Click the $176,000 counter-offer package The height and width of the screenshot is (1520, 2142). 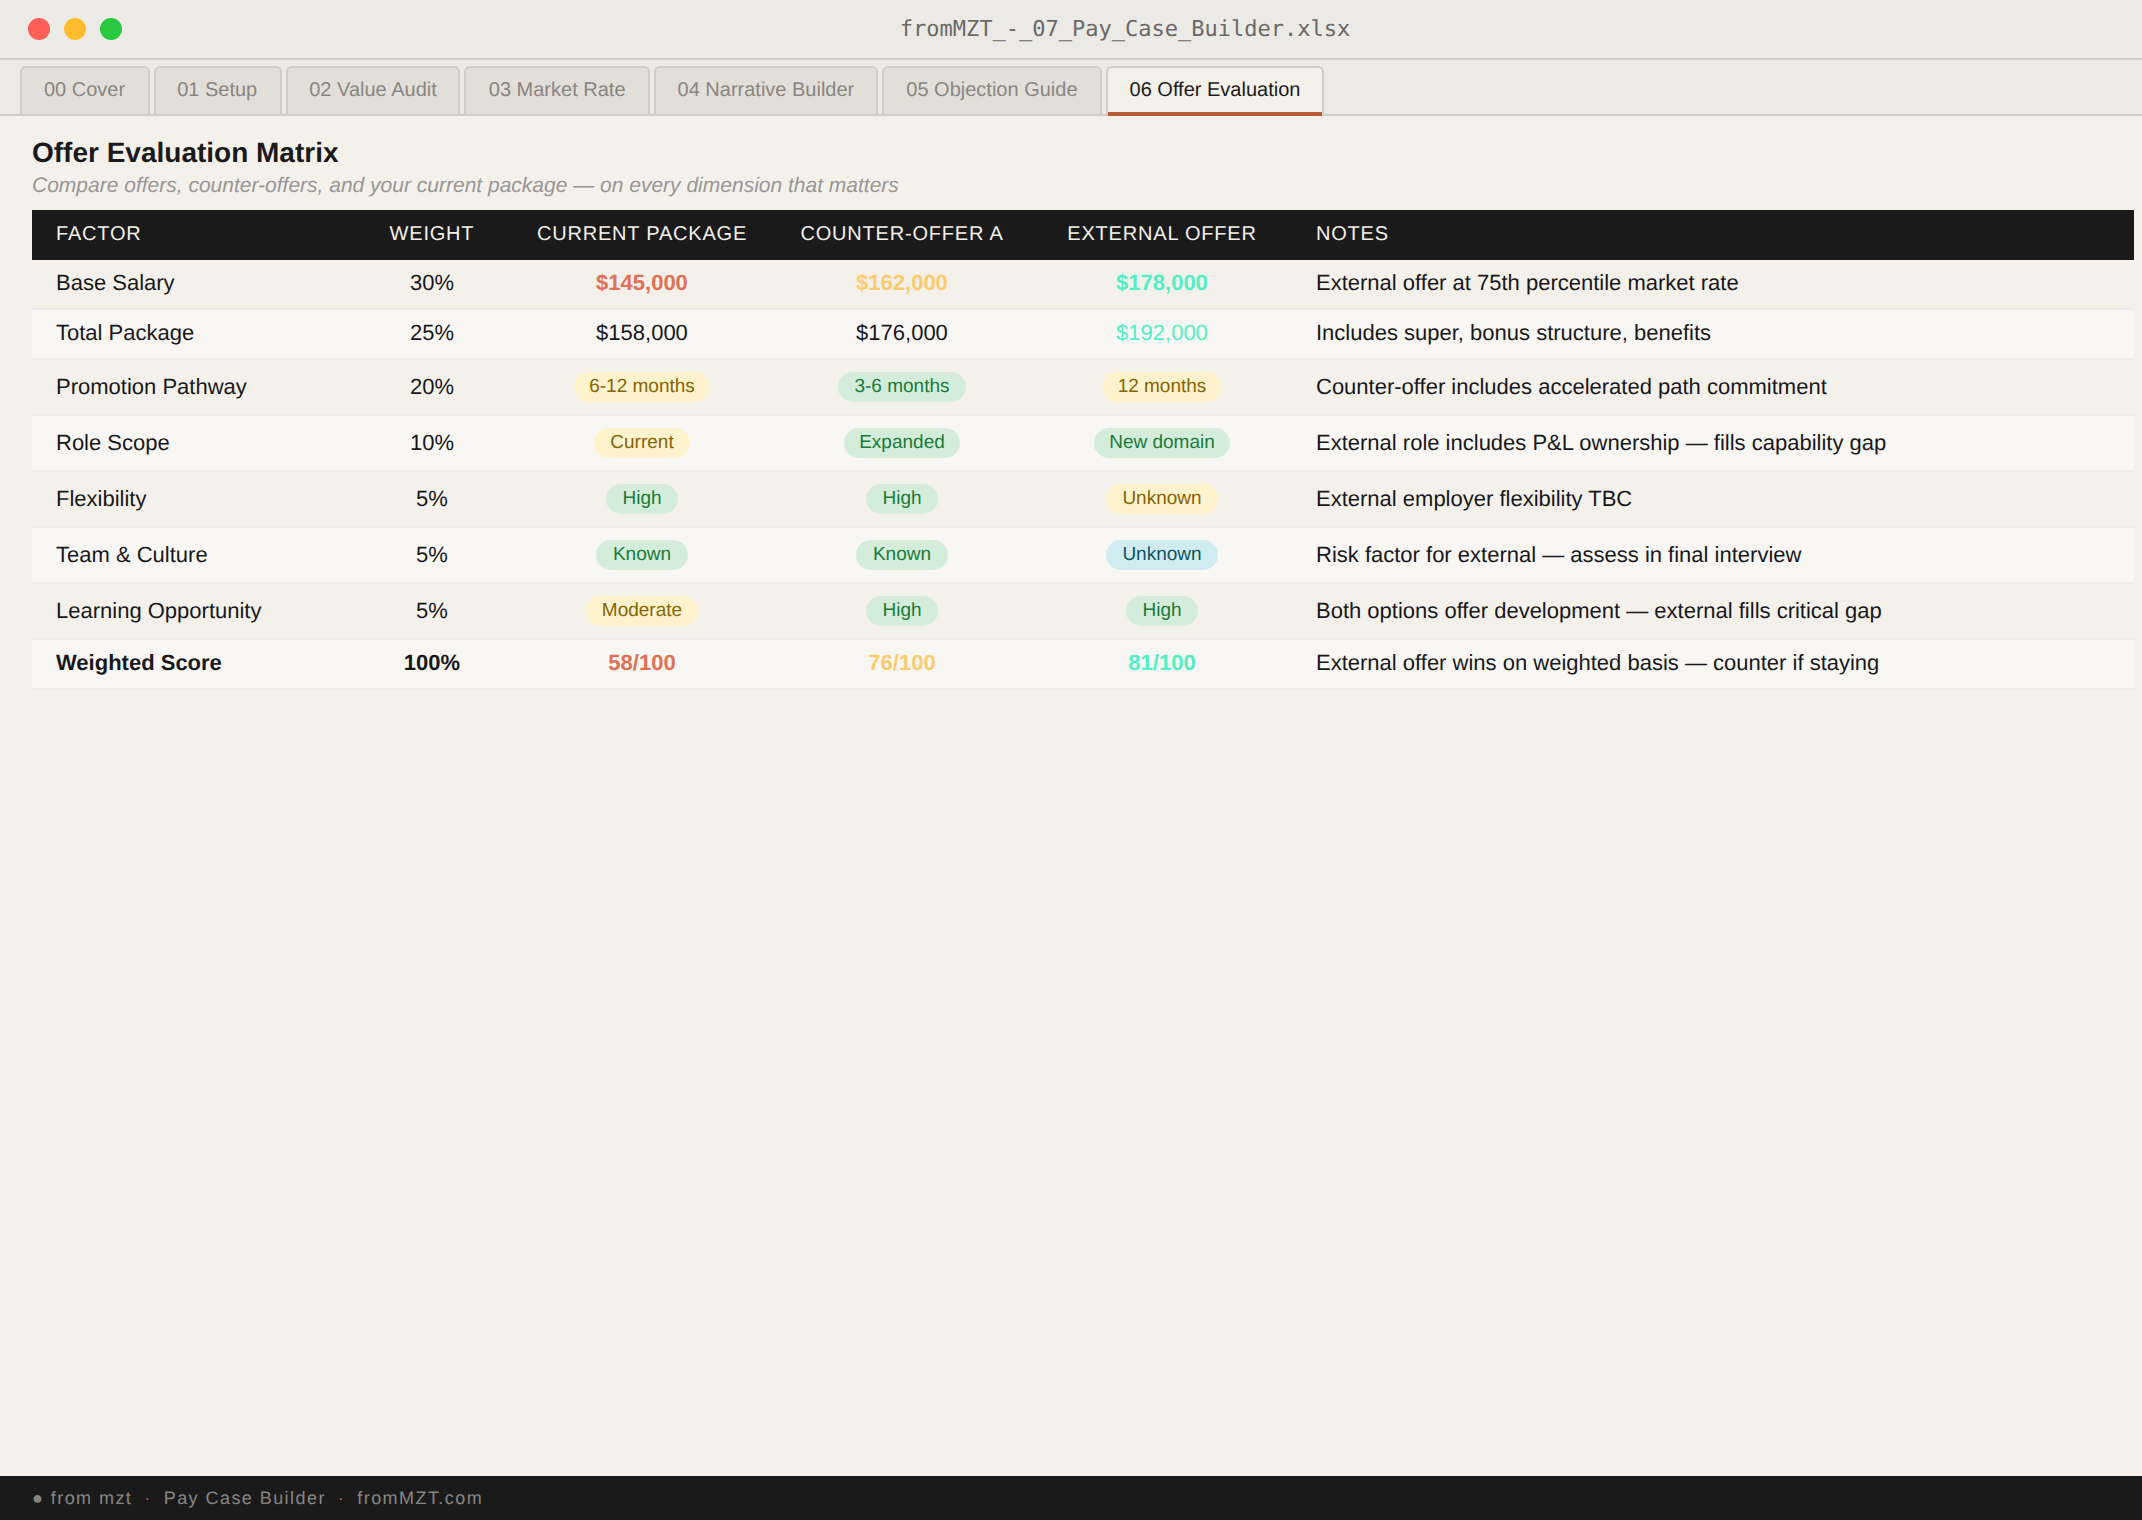coord(902,333)
